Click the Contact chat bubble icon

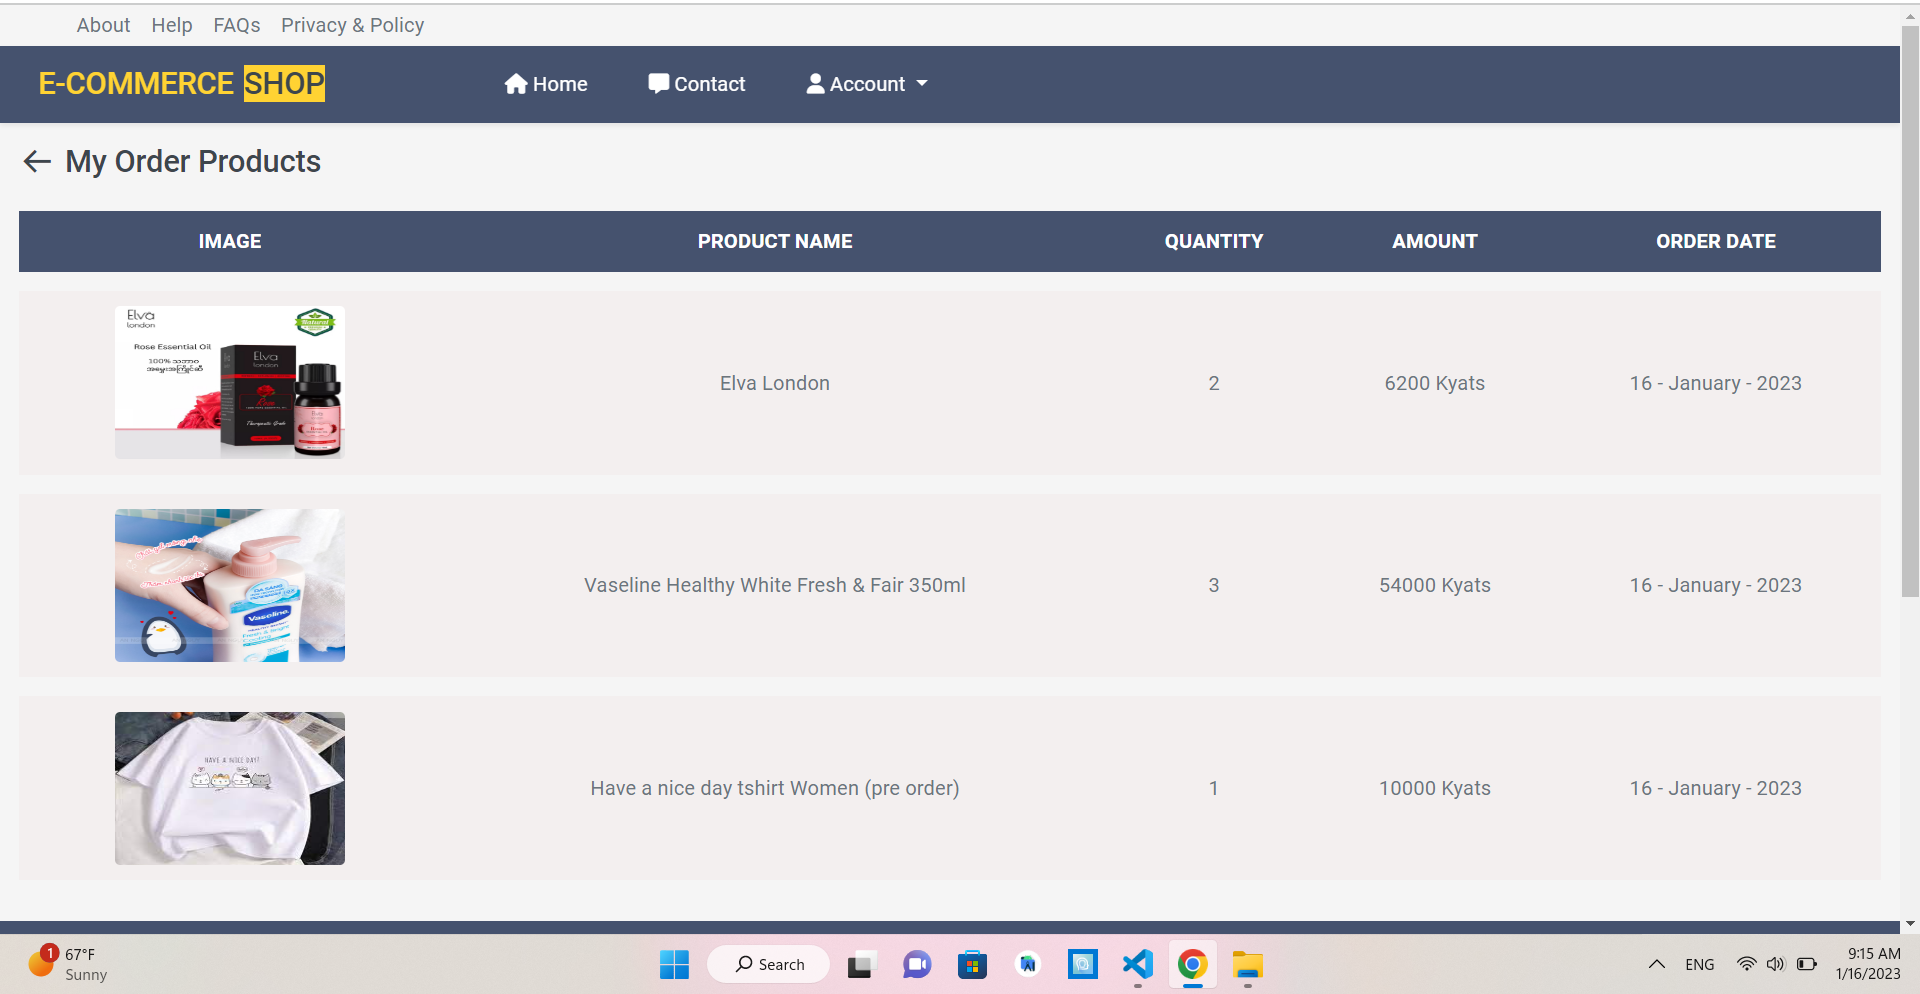tap(658, 84)
